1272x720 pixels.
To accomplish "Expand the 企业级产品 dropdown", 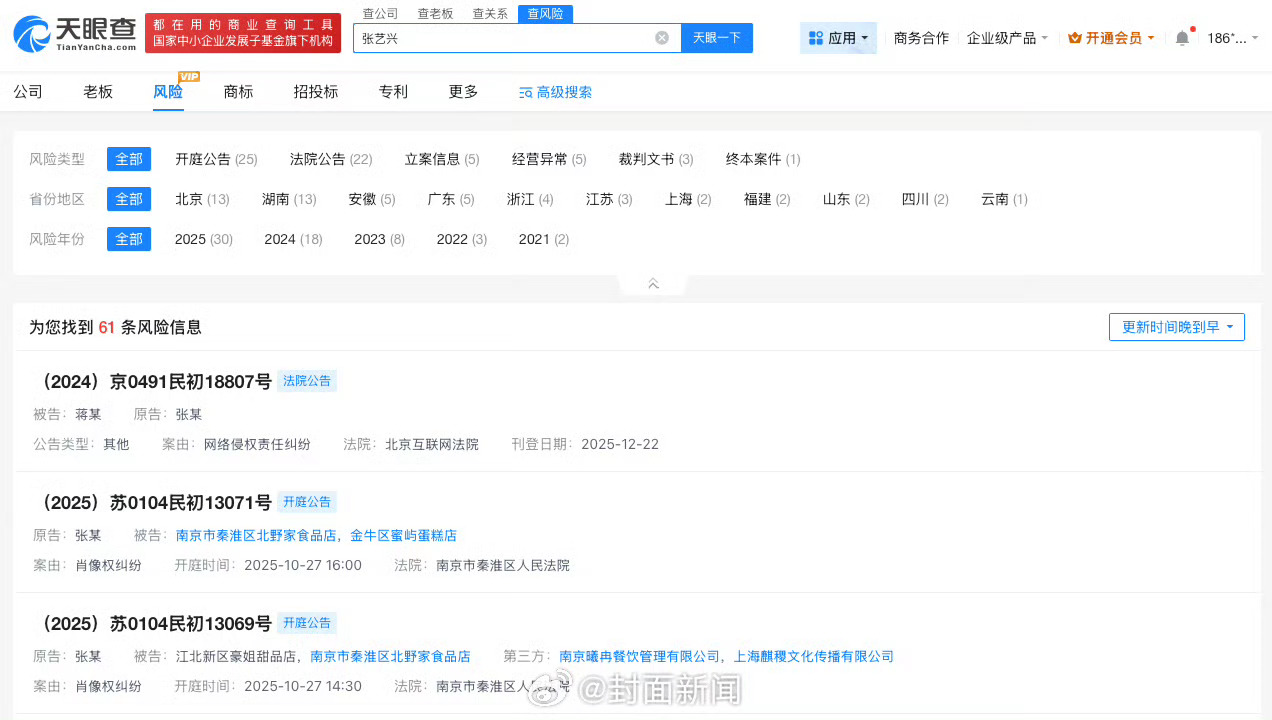I will click(x=1007, y=36).
